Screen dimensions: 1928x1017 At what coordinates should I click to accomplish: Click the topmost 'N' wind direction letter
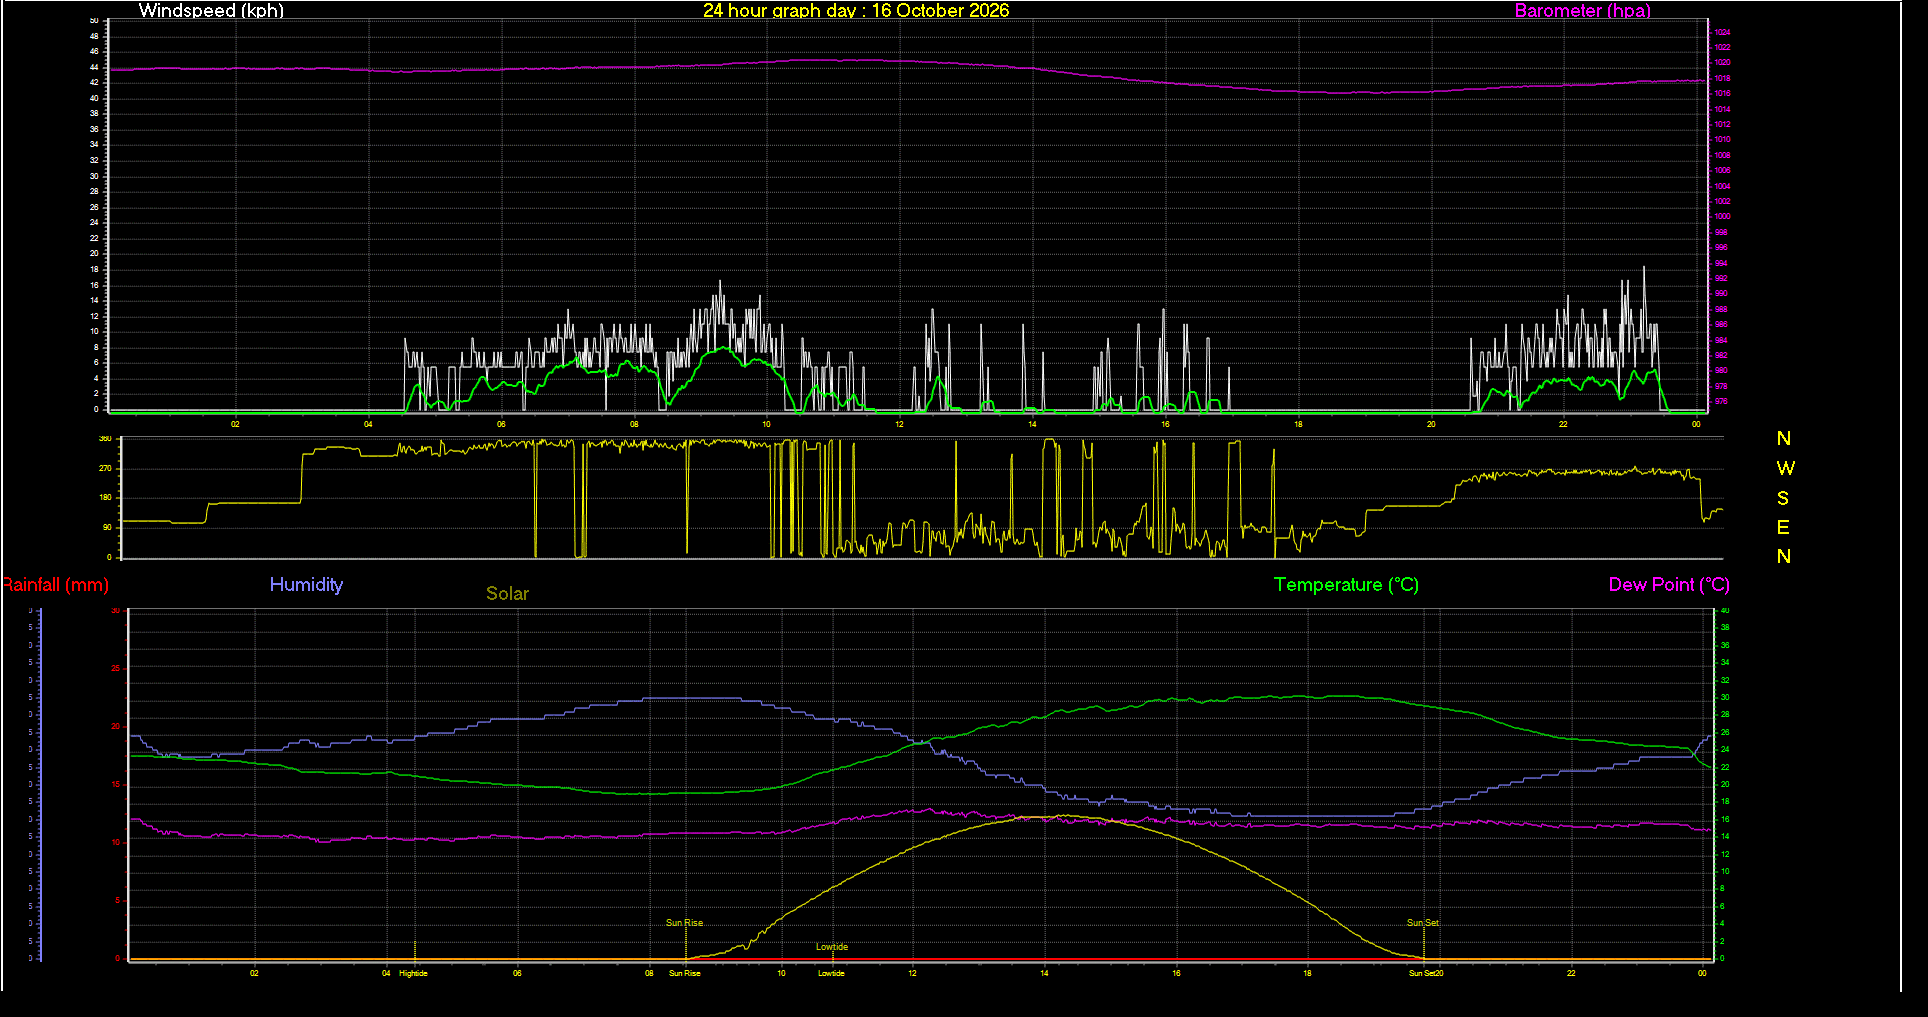coord(1784,439)
